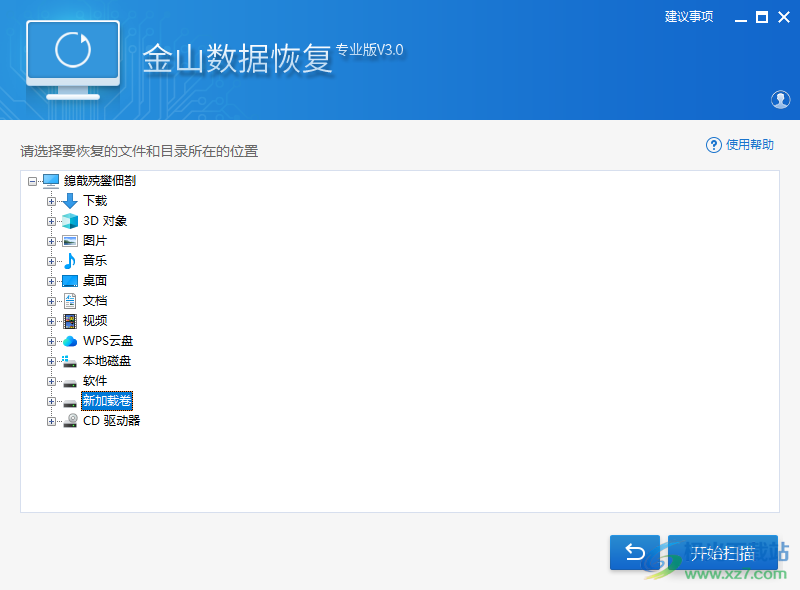Viewport: 800px width, 590px height.
Task: Click the 开始扫描 button
Action: (x=722, y=552)
